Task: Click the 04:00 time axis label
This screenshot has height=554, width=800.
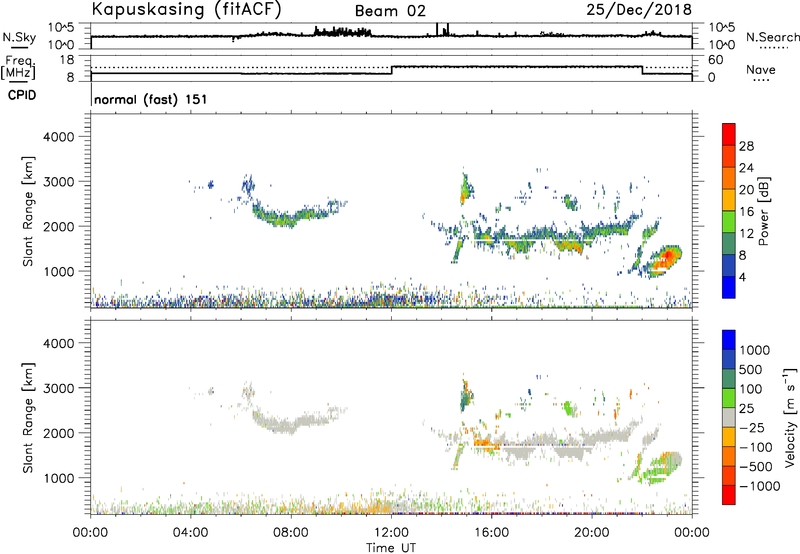Action: click(190, 533)
